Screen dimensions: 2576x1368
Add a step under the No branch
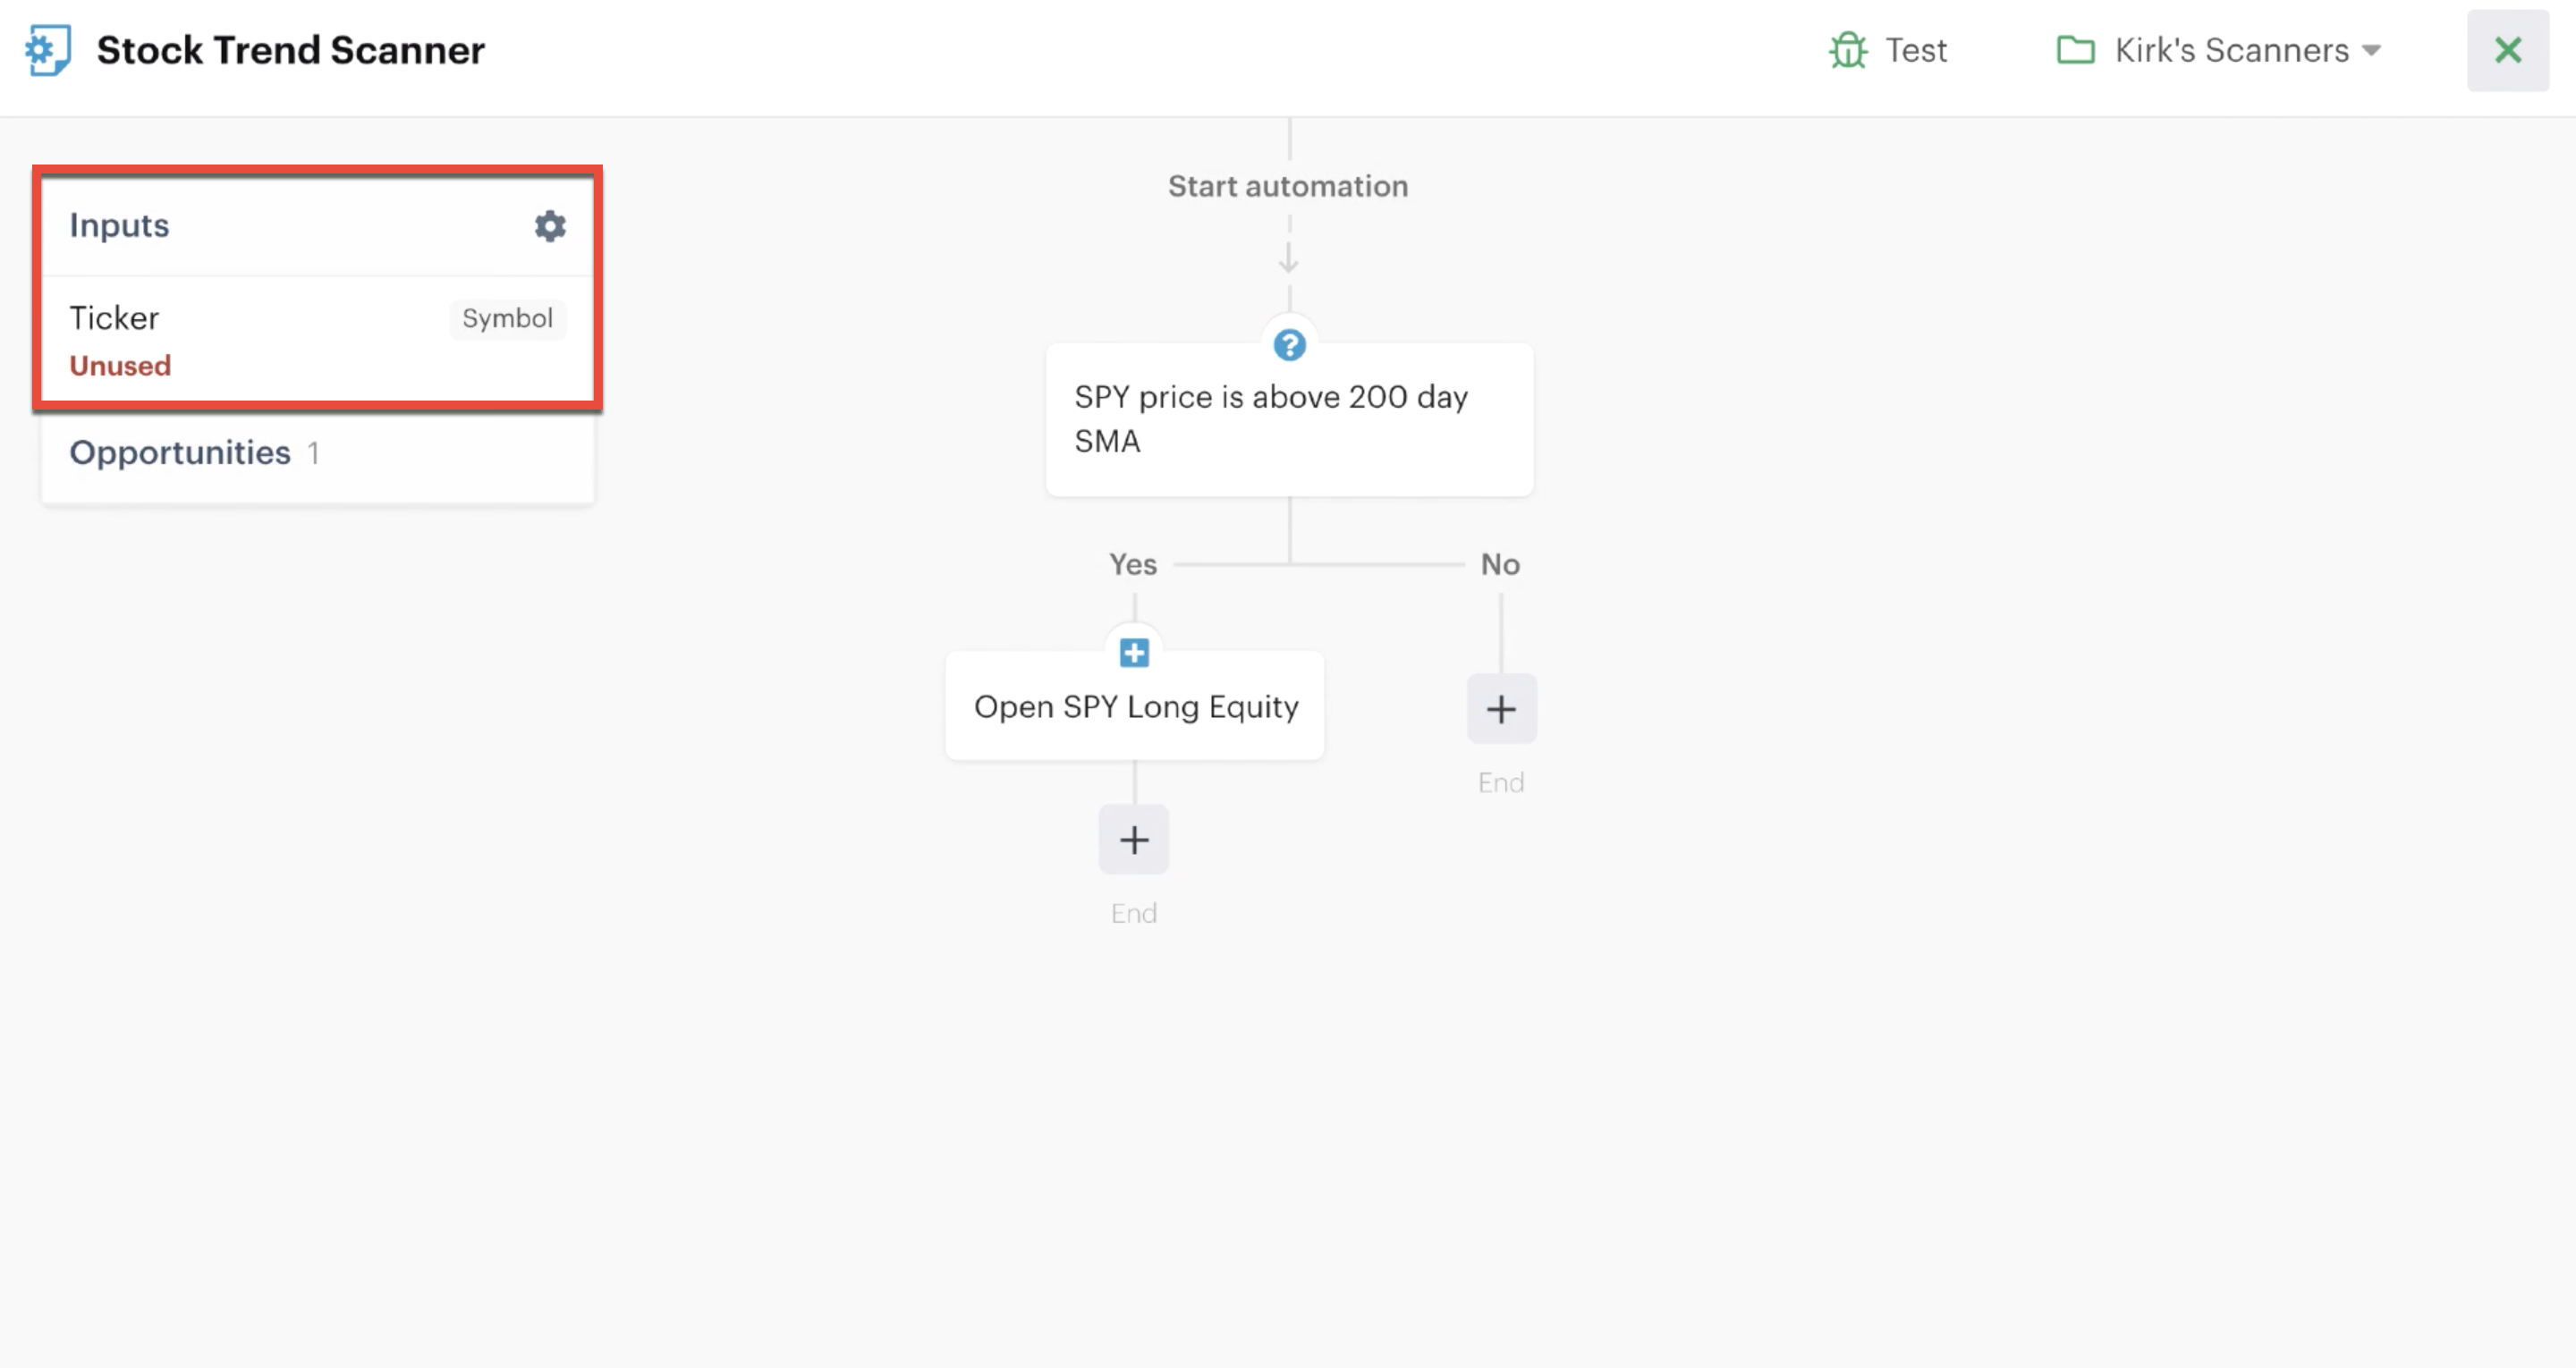tap(1501, 709)
